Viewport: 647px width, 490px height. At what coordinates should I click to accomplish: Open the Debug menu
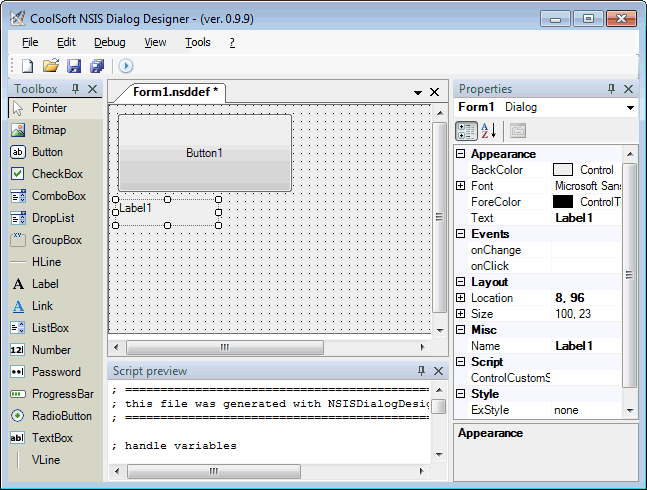click(x=110, y=42)
